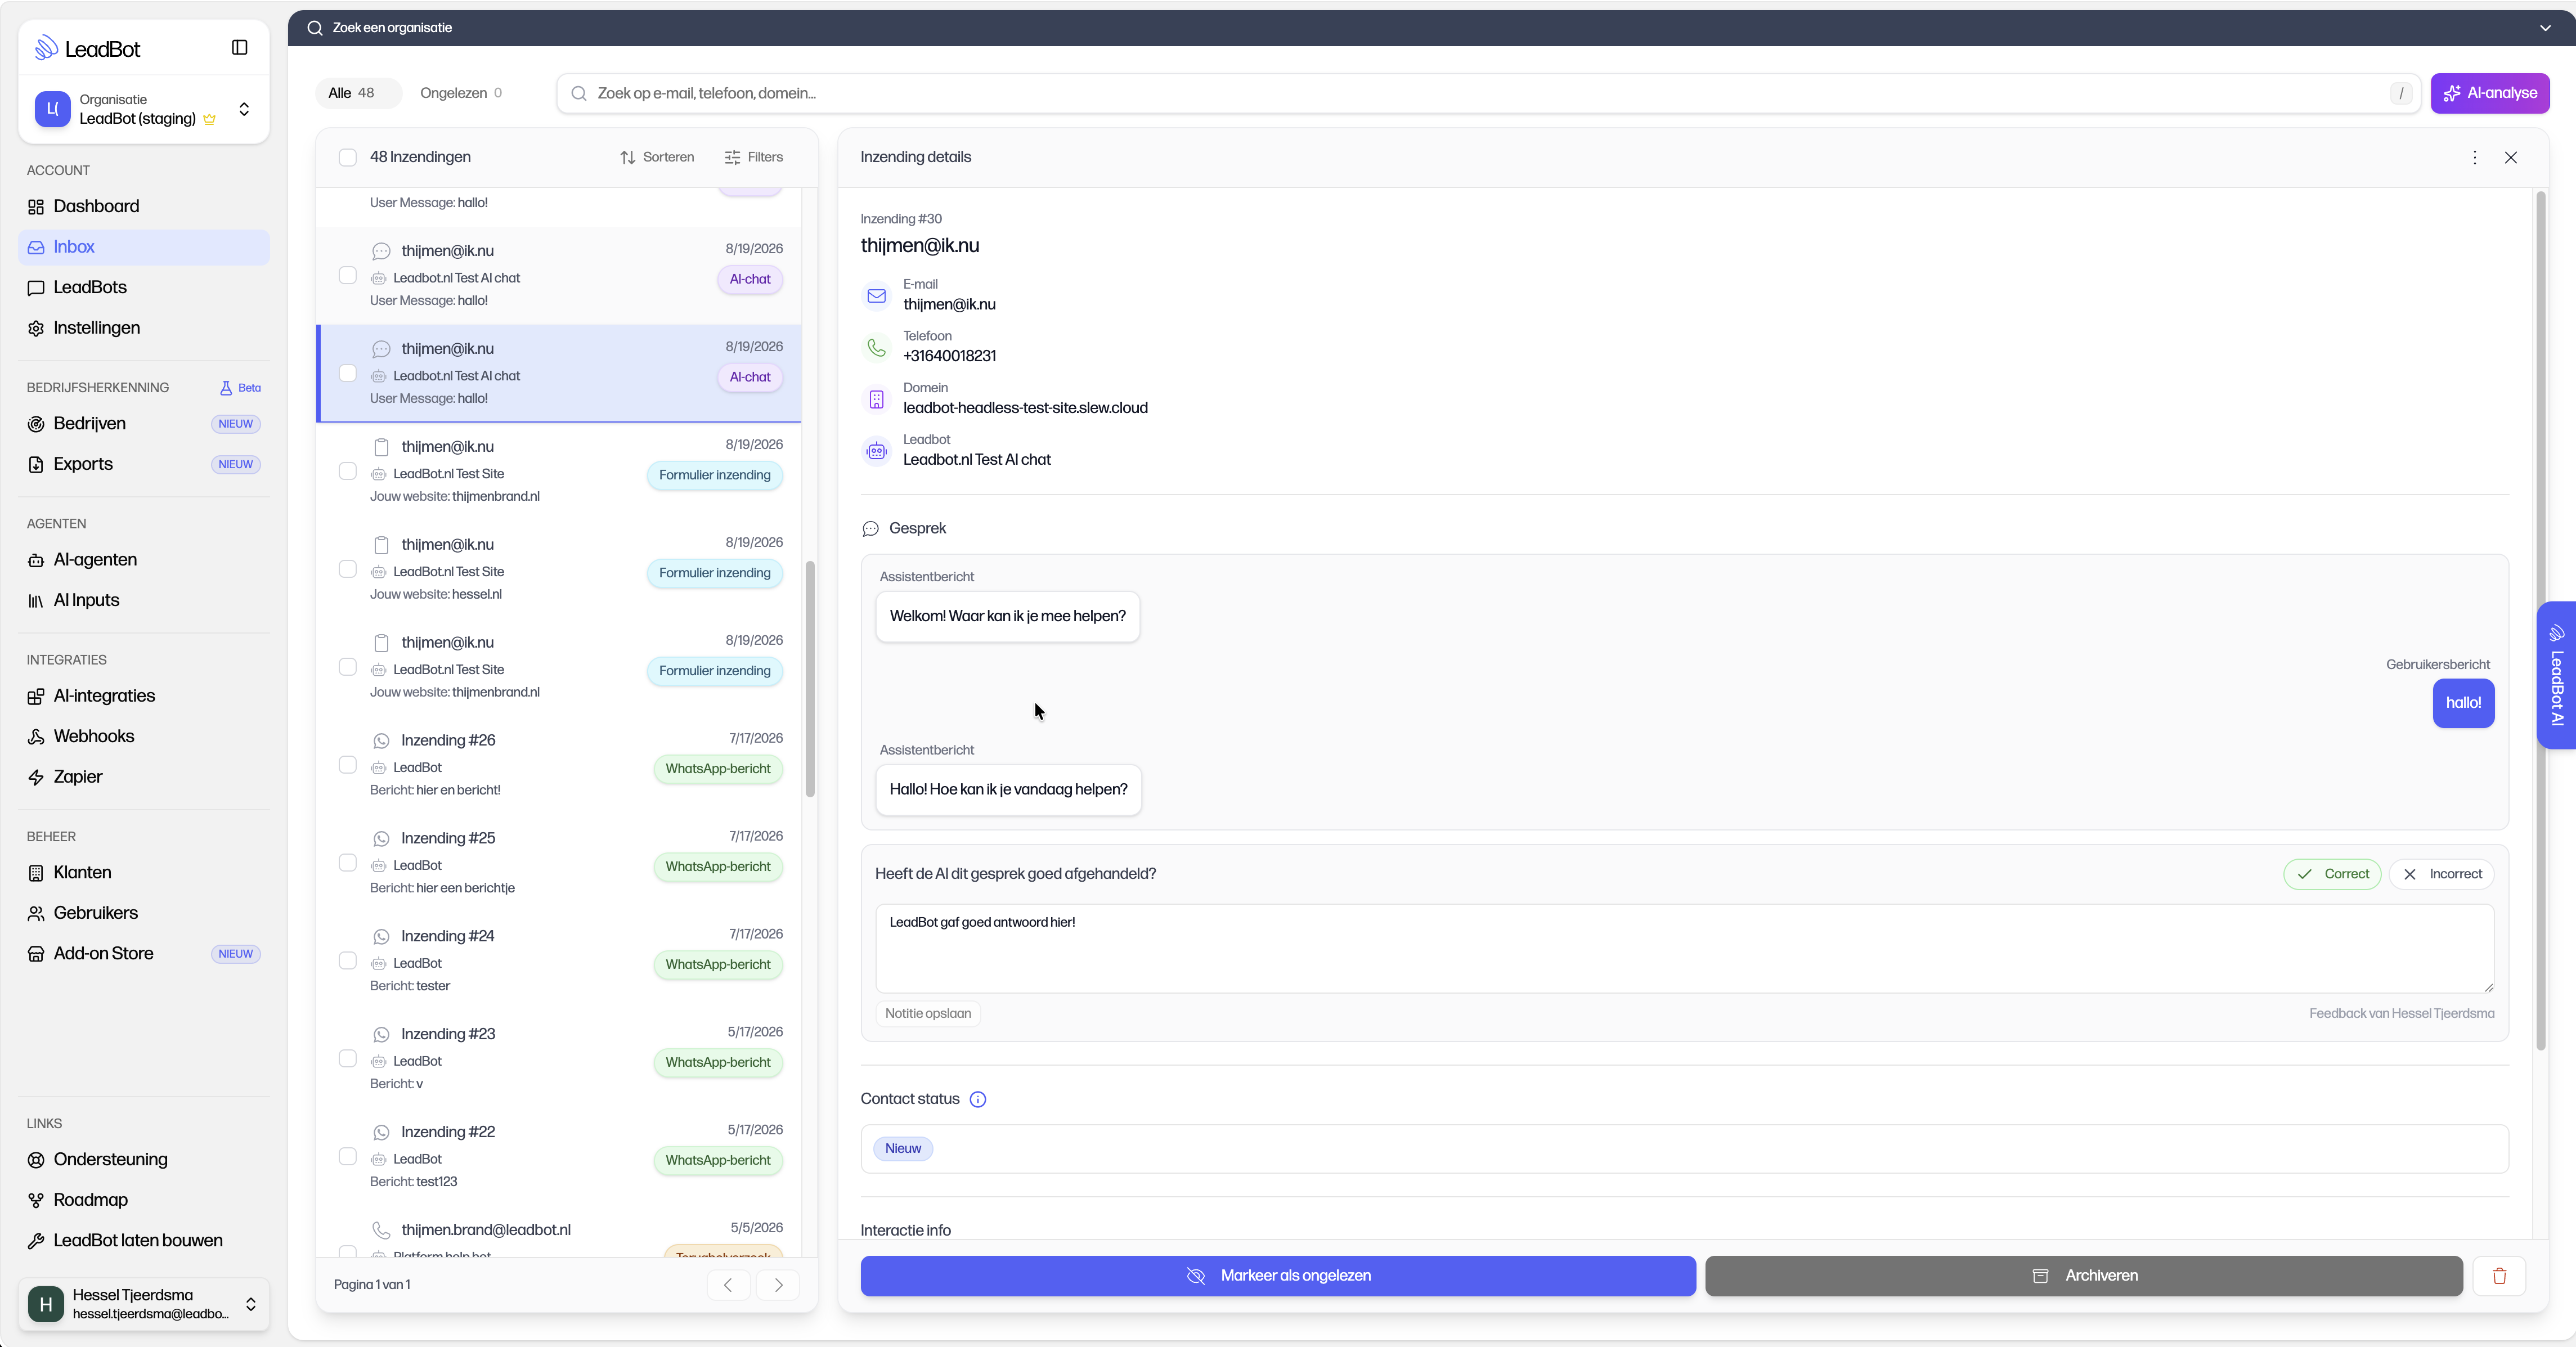Screen dimensions: 2576x1347
Task: Close the Inzending details panel
Action: tap(2510, 157)
